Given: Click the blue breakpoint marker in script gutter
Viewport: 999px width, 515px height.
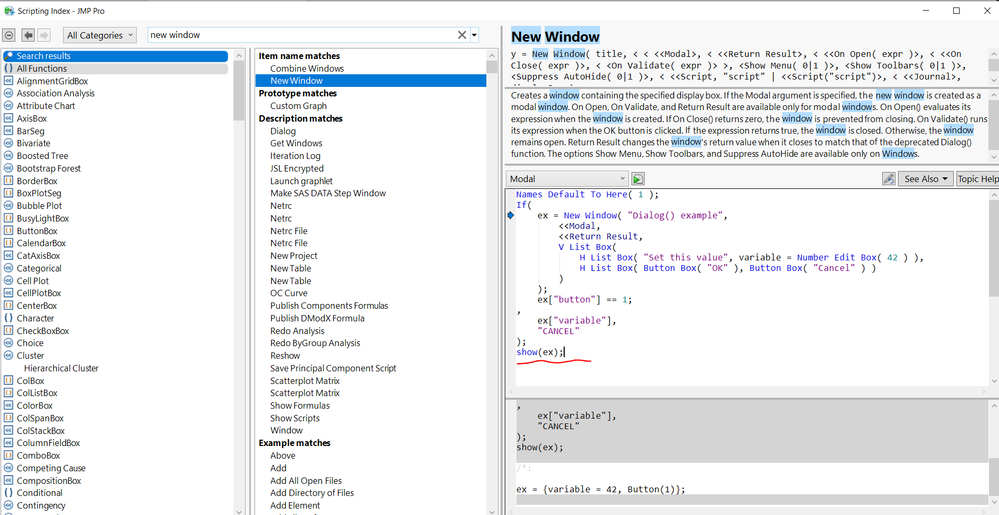Looking at the screenshot, I should click(x=511, y=215).
